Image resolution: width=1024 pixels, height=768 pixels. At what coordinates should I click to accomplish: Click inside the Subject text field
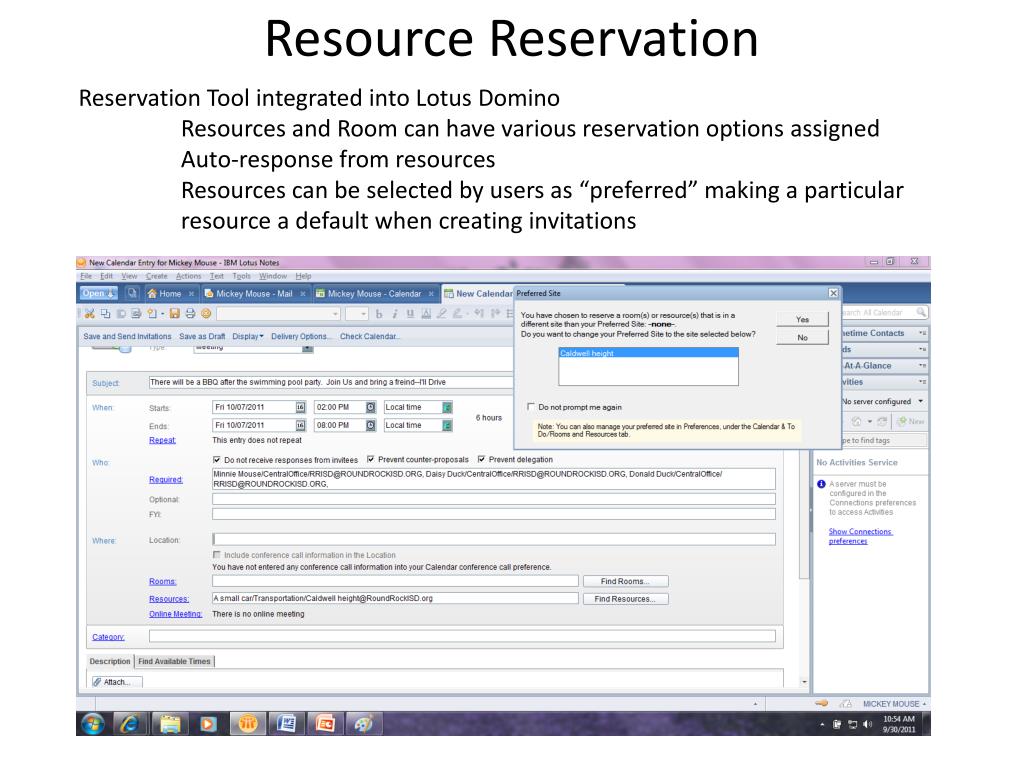point(331,382)
